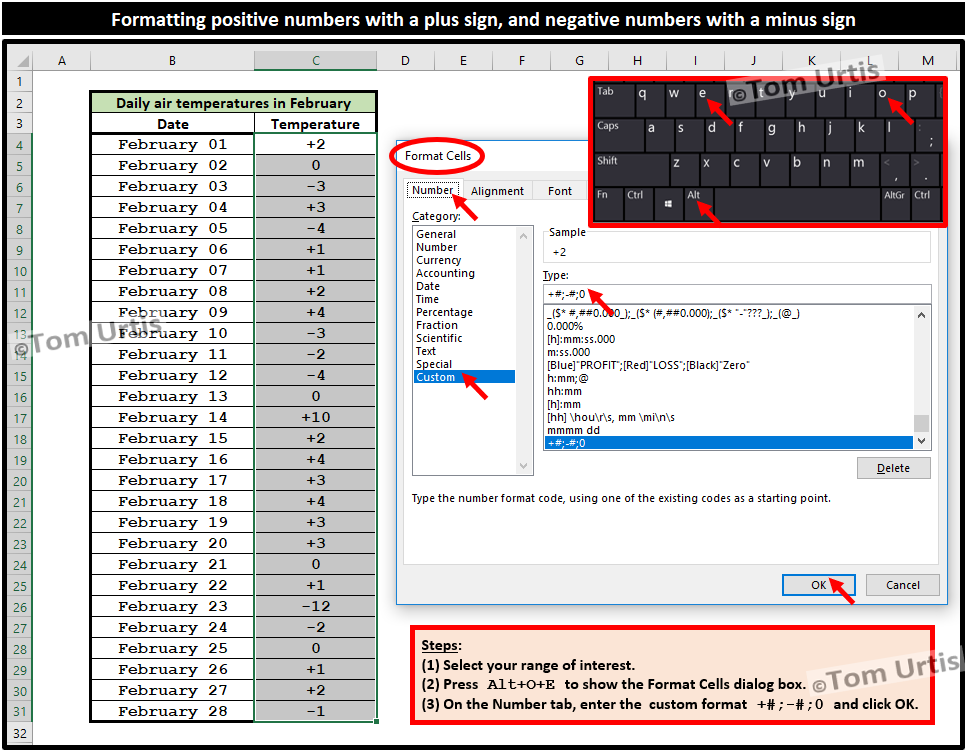Switch to the Alignment tab

tap(497, 191)
